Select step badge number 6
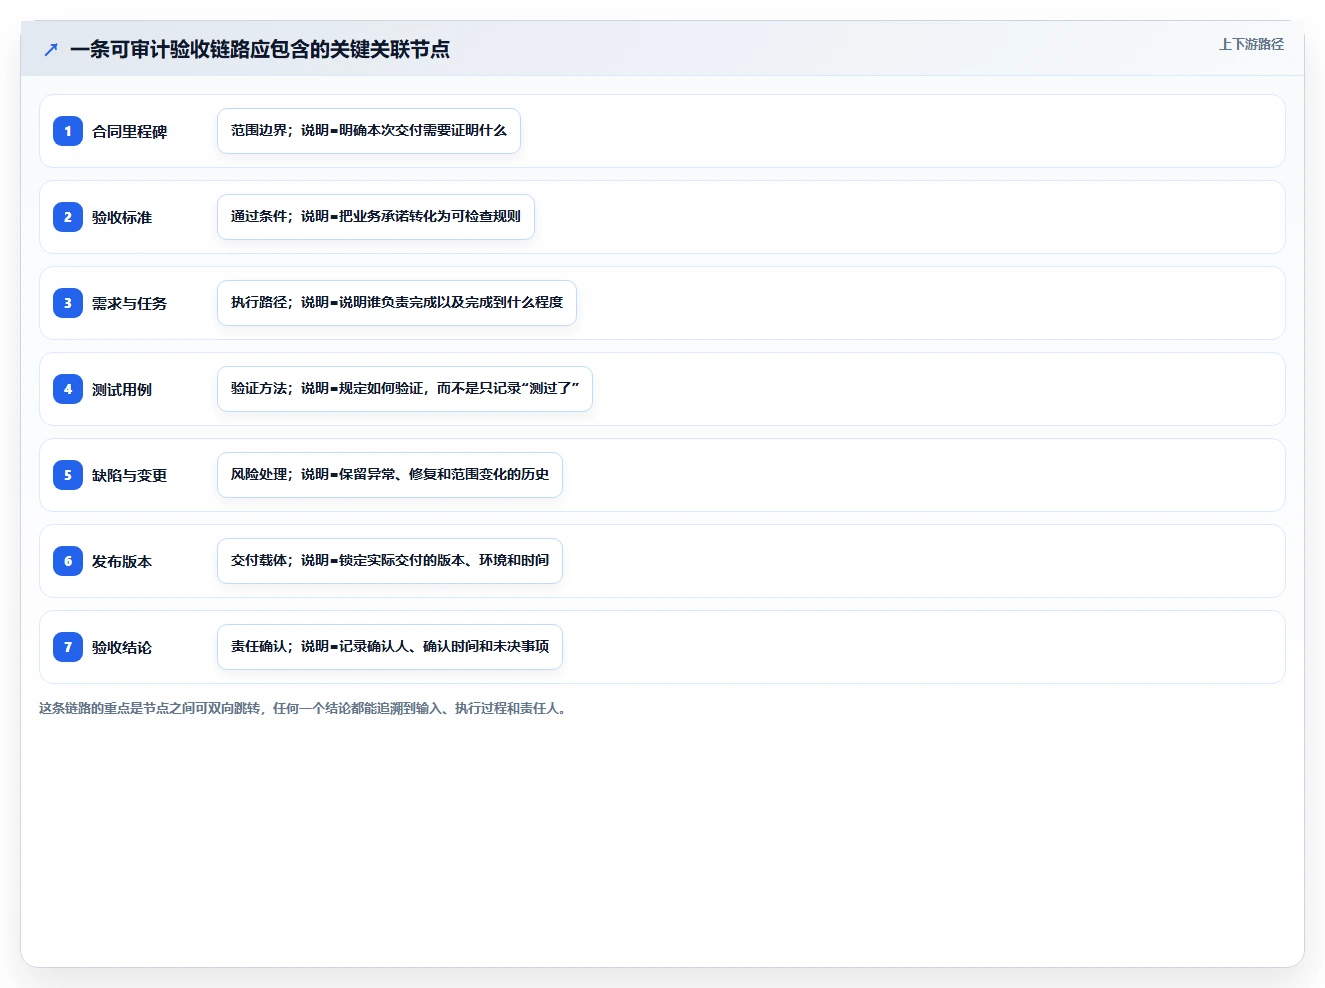1325x988 pixels. (68, 561)
